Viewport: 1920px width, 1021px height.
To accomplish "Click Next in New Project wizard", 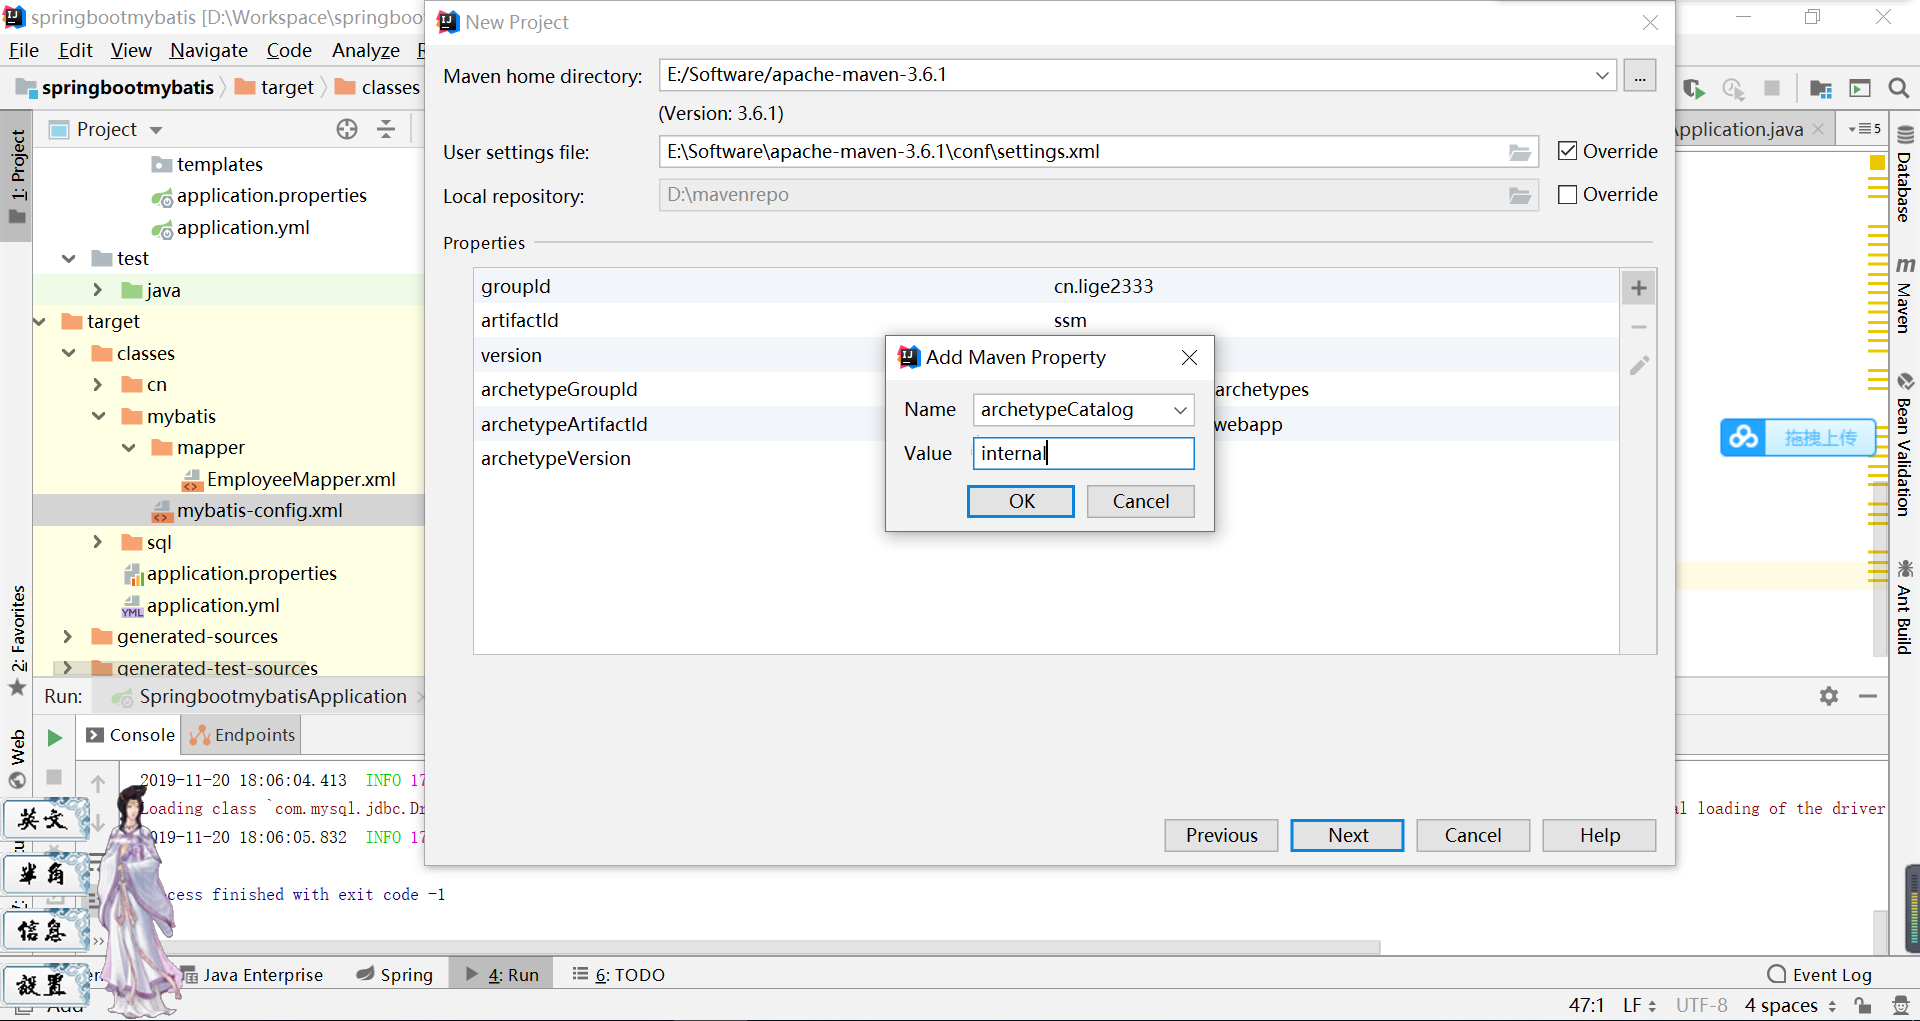I will tap(1347, 835).
